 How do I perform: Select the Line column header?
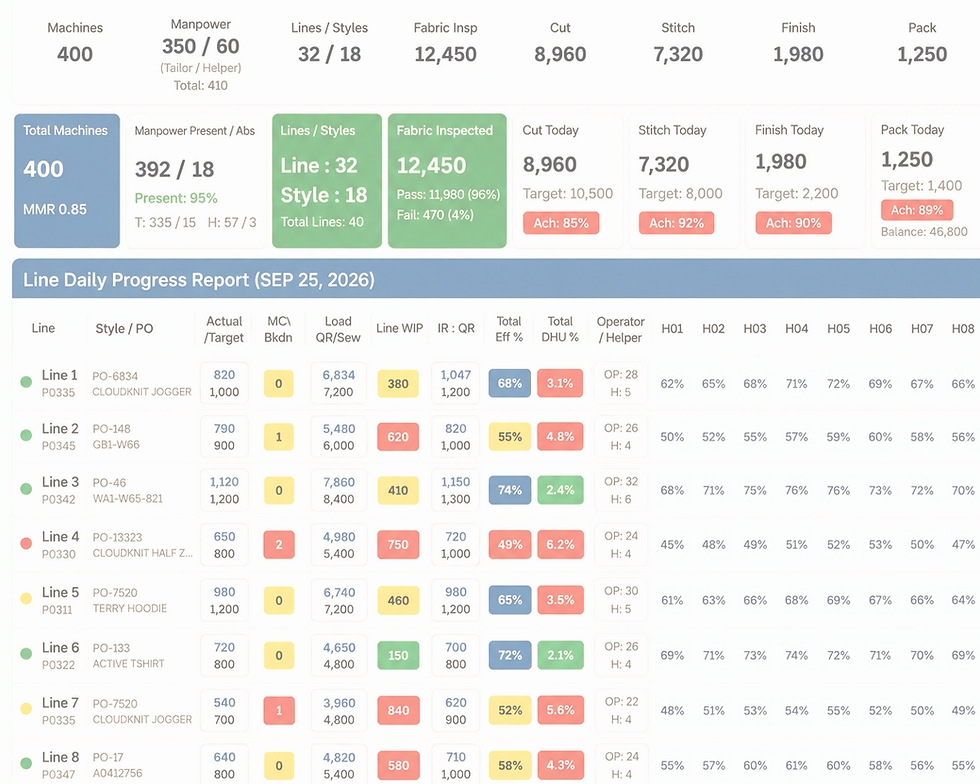(x=43, y=328)
